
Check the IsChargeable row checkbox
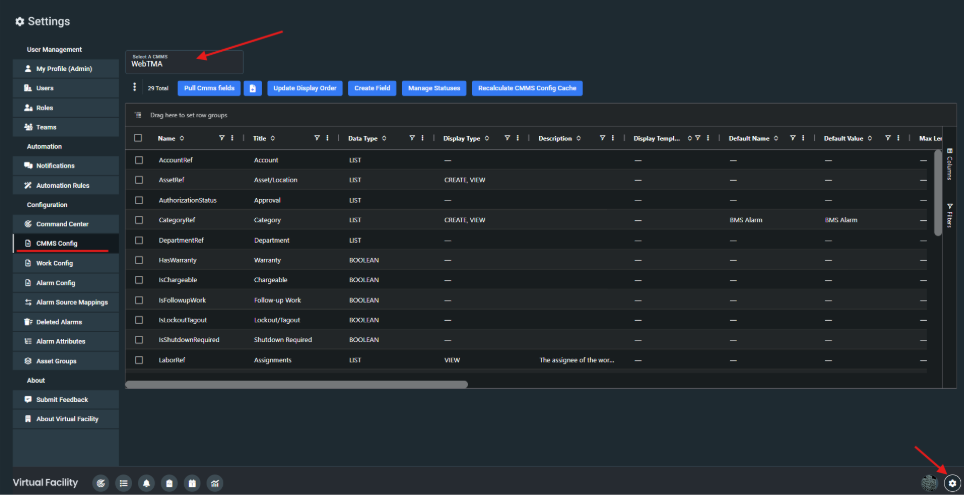[139, 280]
